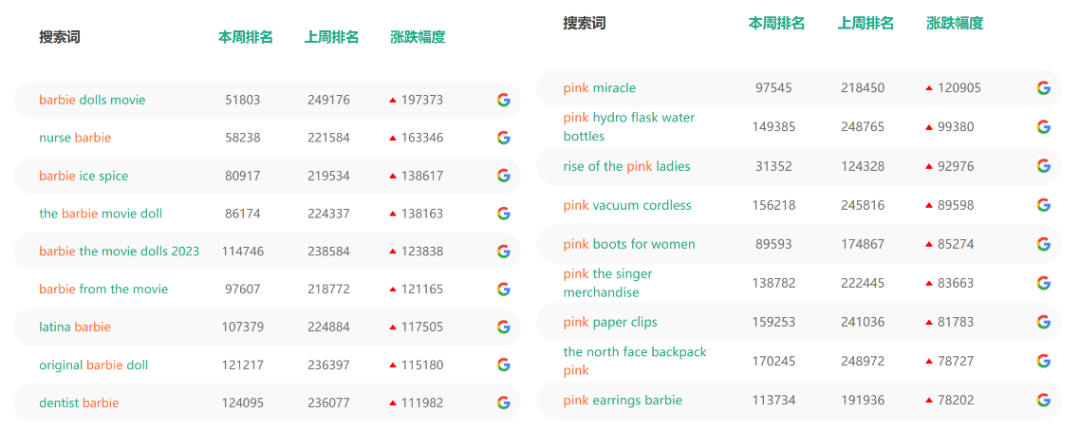Click Google icon for pink boots for women
This screenshot has width=1080, height=431.
click(1043, 244)
